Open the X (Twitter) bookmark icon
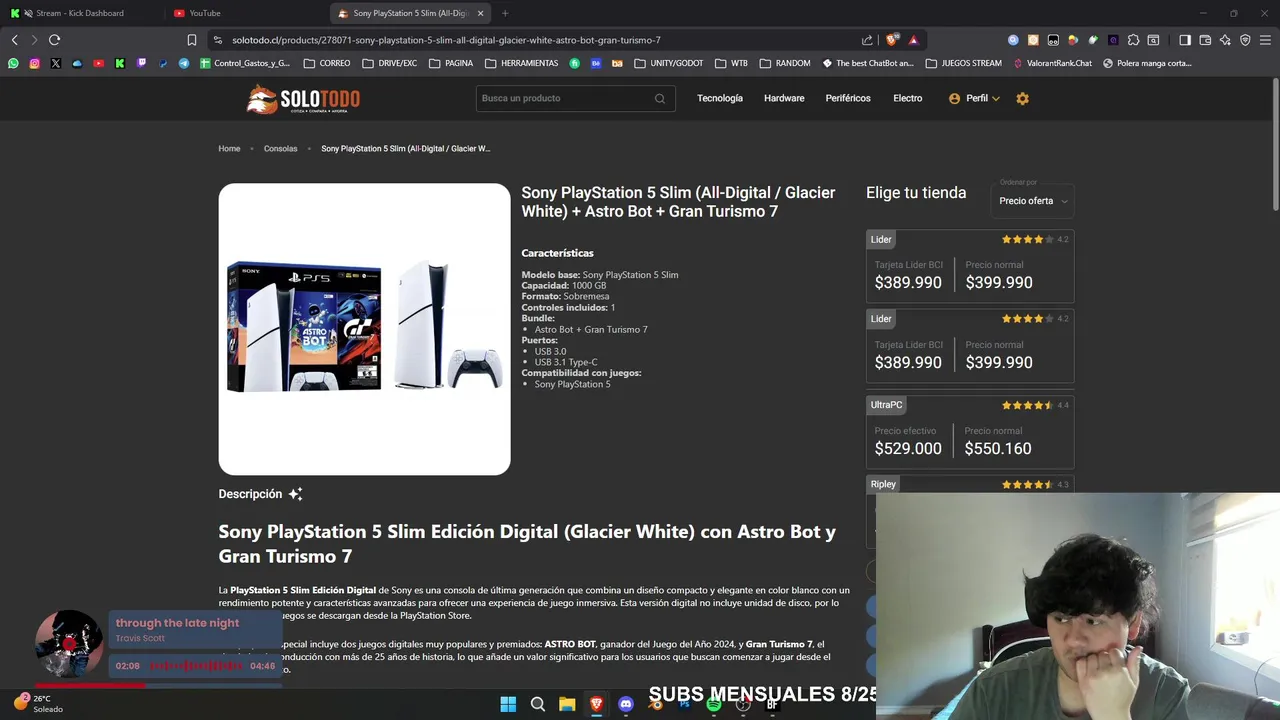The image size is (1280, 720). 56,63
